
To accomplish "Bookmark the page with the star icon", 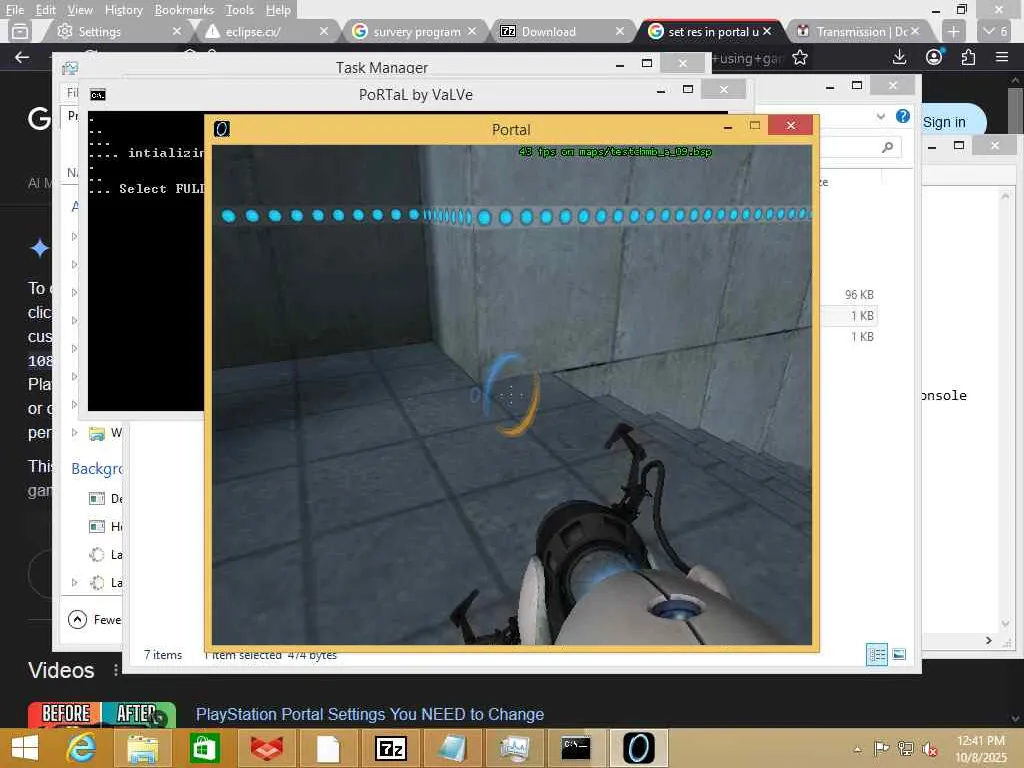I will coord(799,58).
